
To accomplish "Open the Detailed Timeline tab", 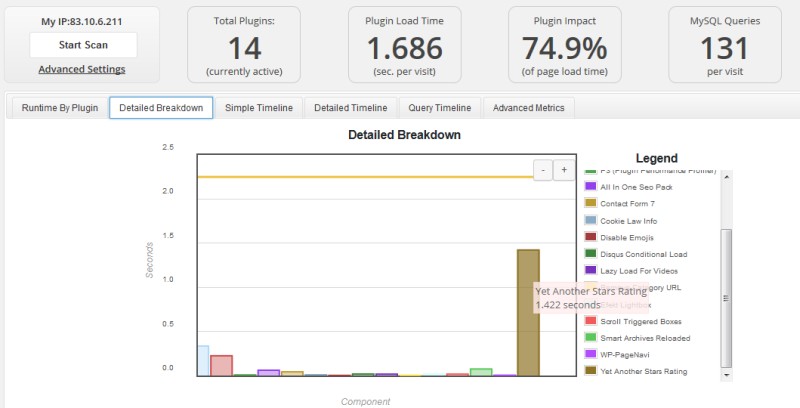I will coord(351,108).
